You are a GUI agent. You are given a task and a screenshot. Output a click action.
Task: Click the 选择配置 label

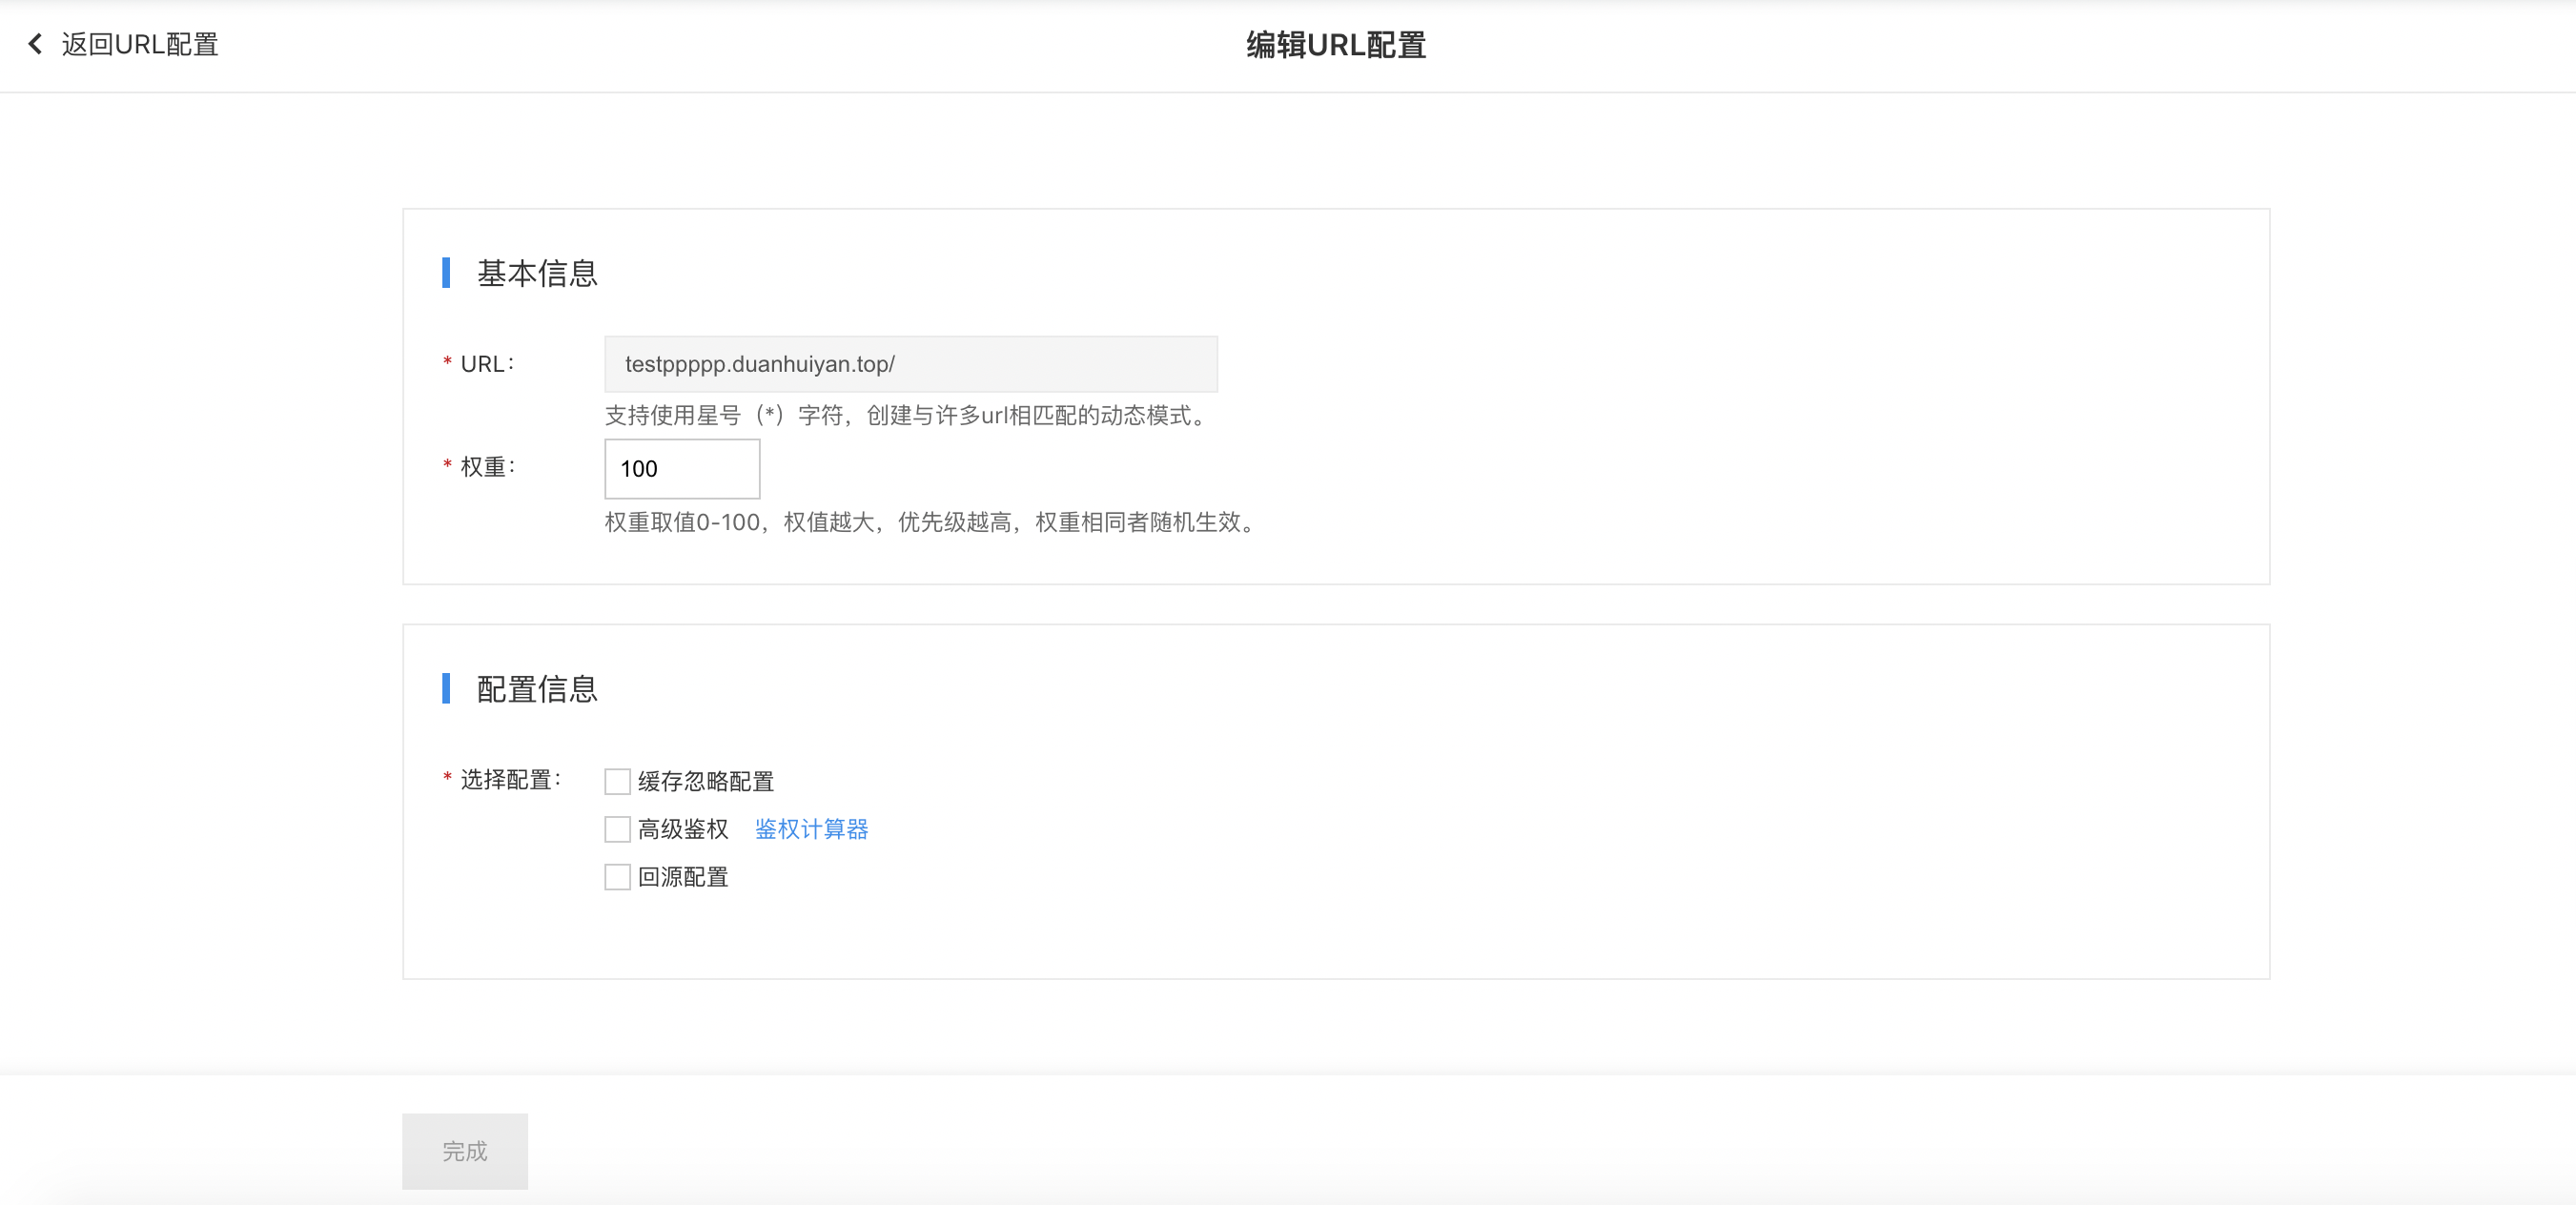coord(510,779)
